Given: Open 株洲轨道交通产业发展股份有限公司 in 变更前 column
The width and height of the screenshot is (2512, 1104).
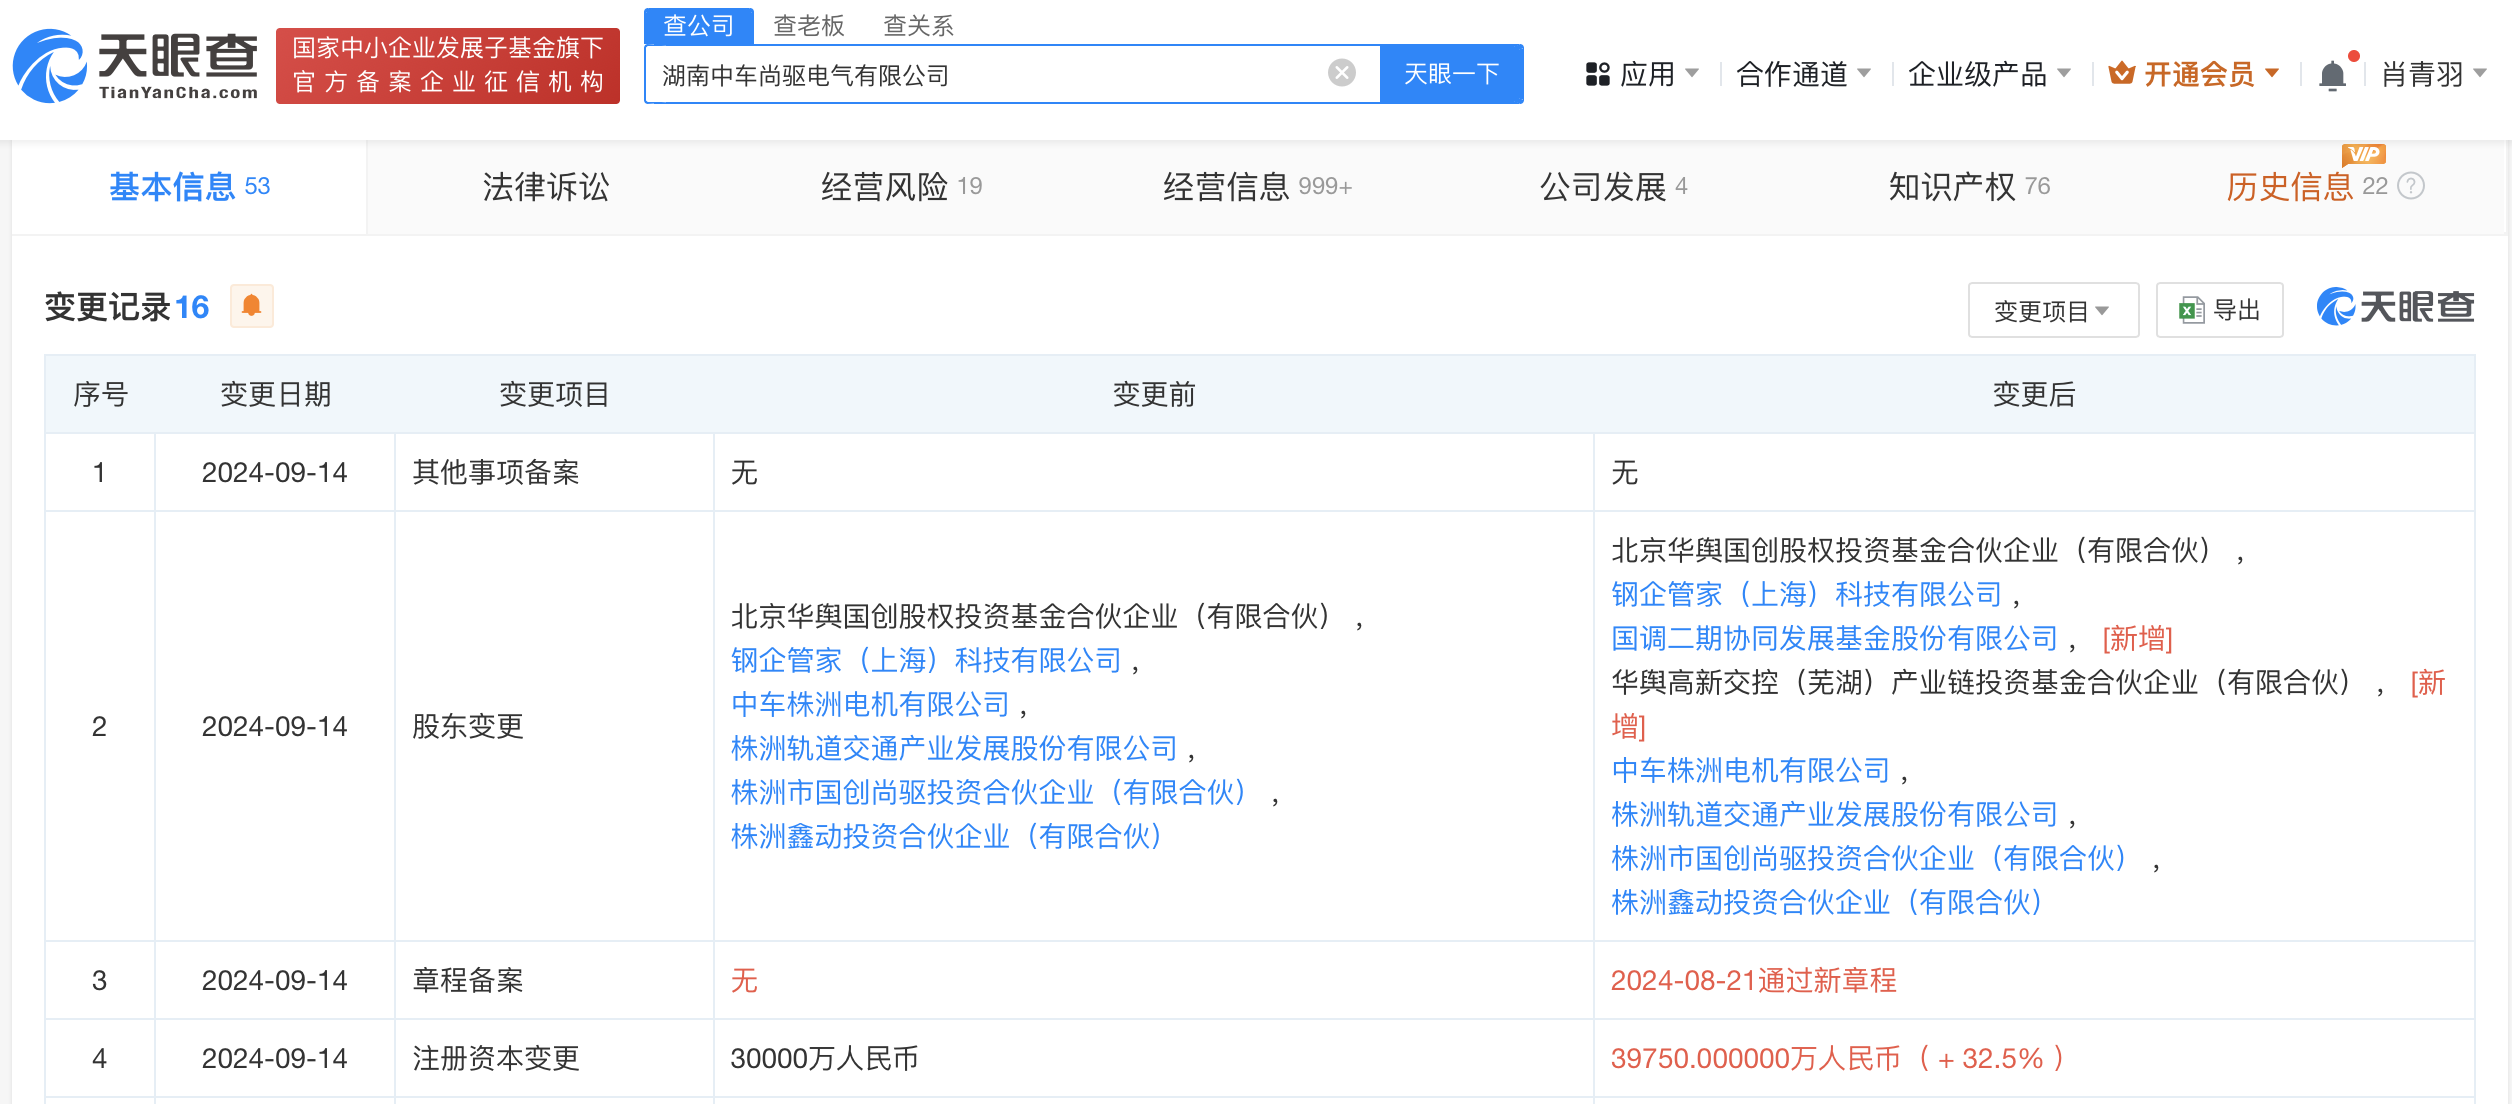Looking at the screenshot, I should tap(954, 748).
